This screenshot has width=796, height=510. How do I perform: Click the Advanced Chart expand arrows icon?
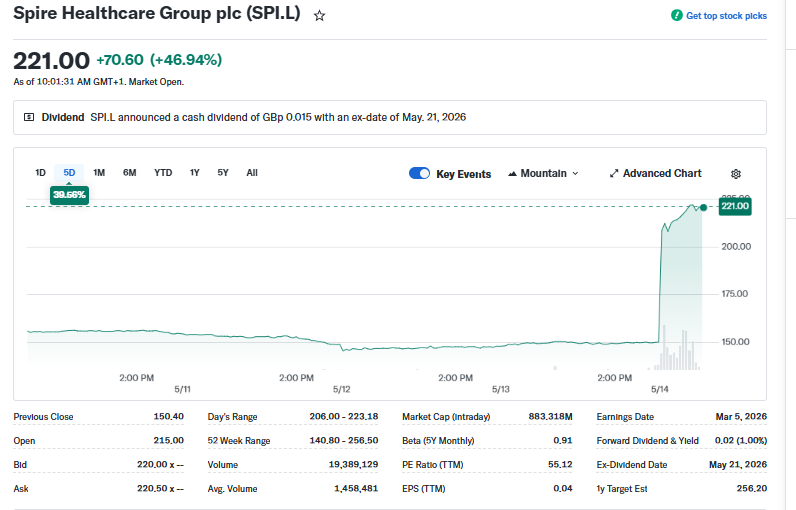[614, 174]
